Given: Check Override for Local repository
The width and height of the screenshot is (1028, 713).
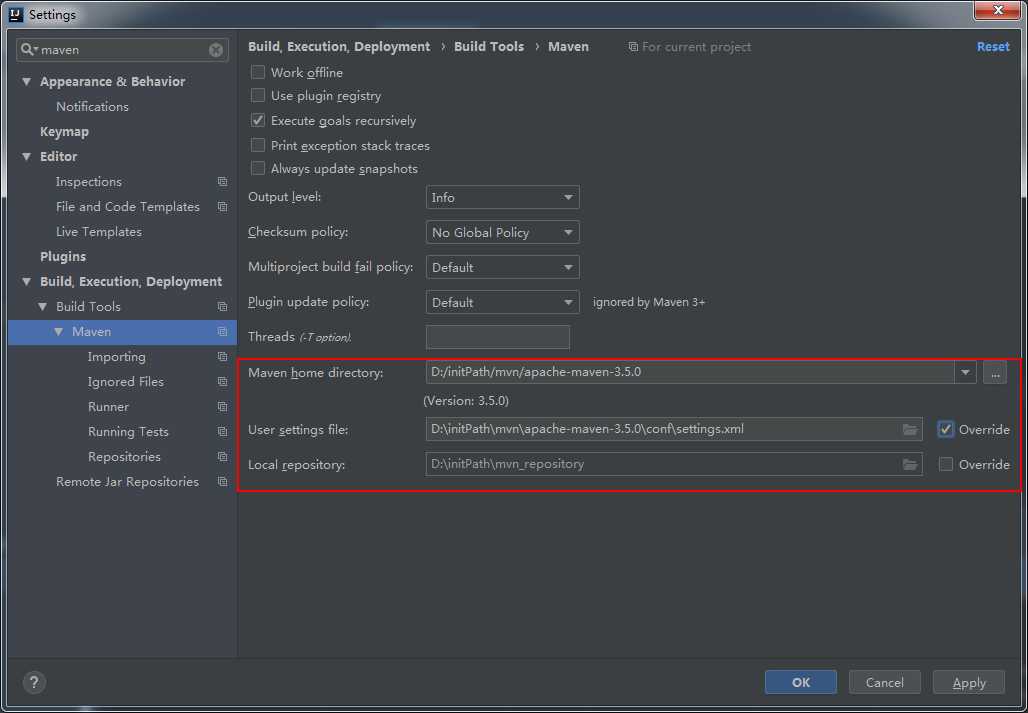Looking at the screenshot, I should click(x=945, y=464).
